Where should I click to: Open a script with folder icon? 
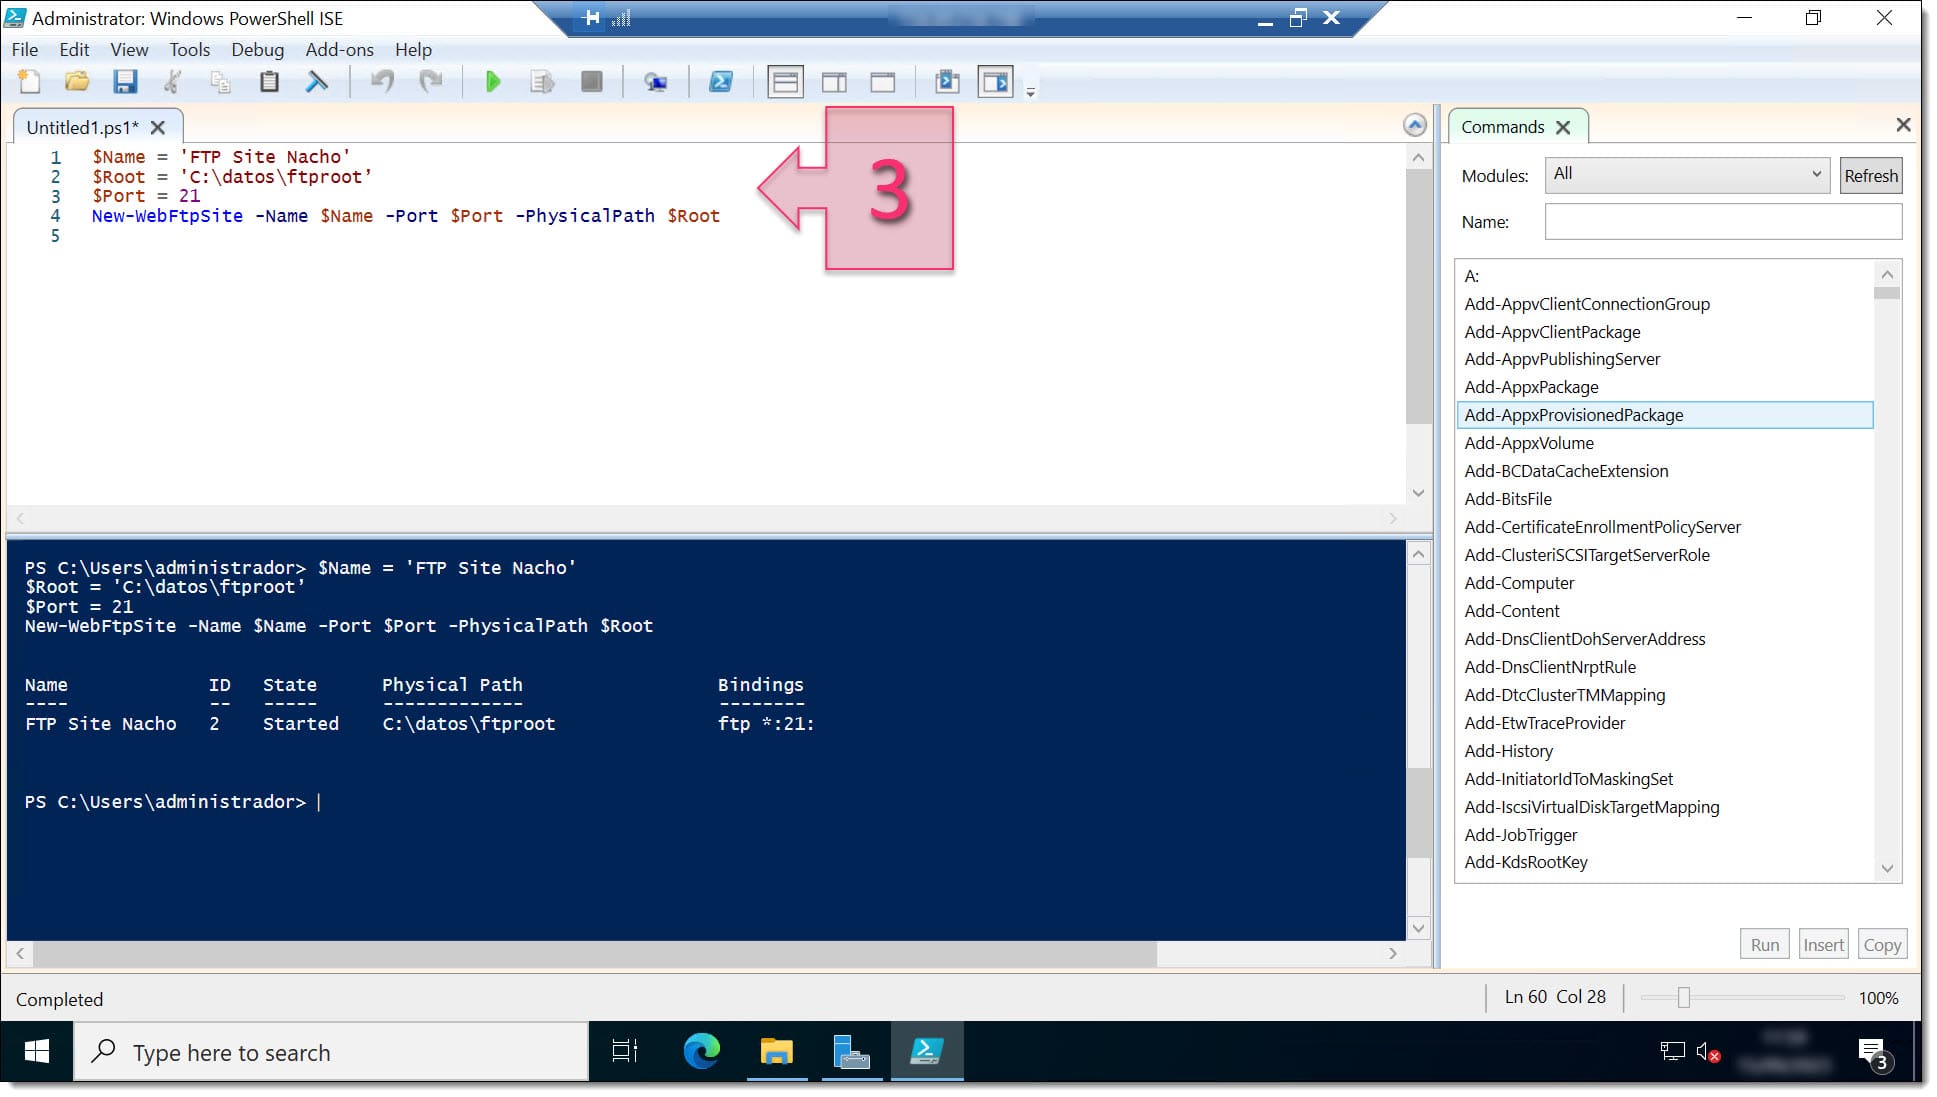tap(77, 82)
